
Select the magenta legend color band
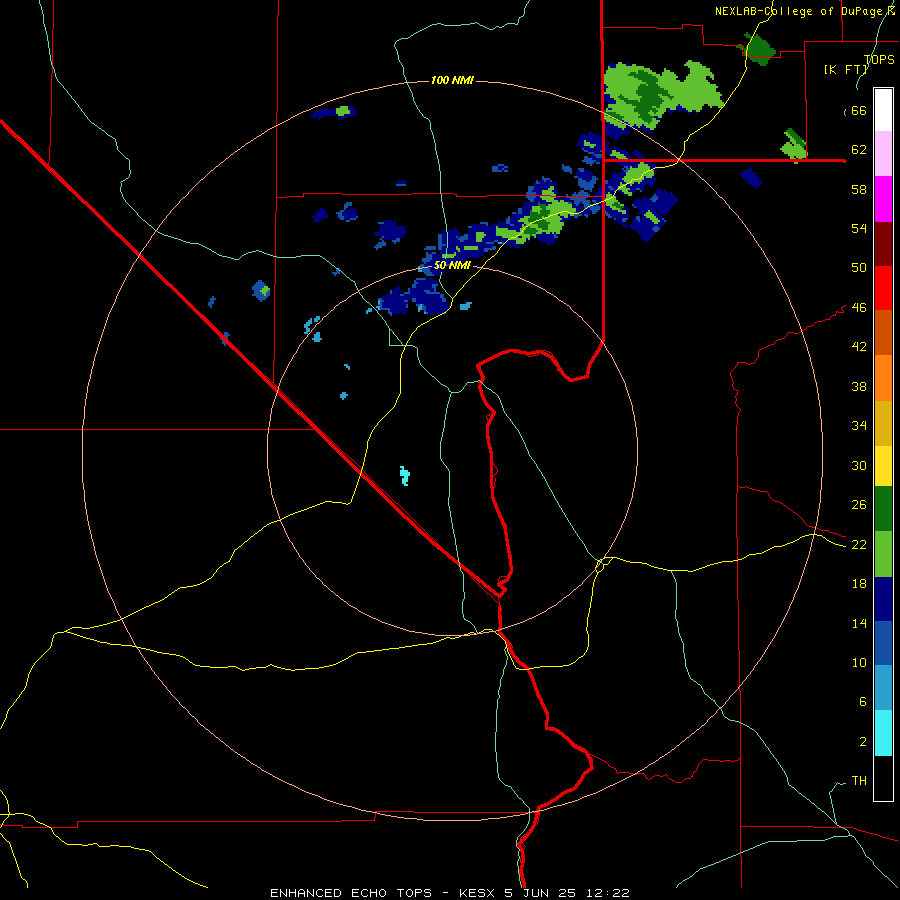[x=883, y=199]
